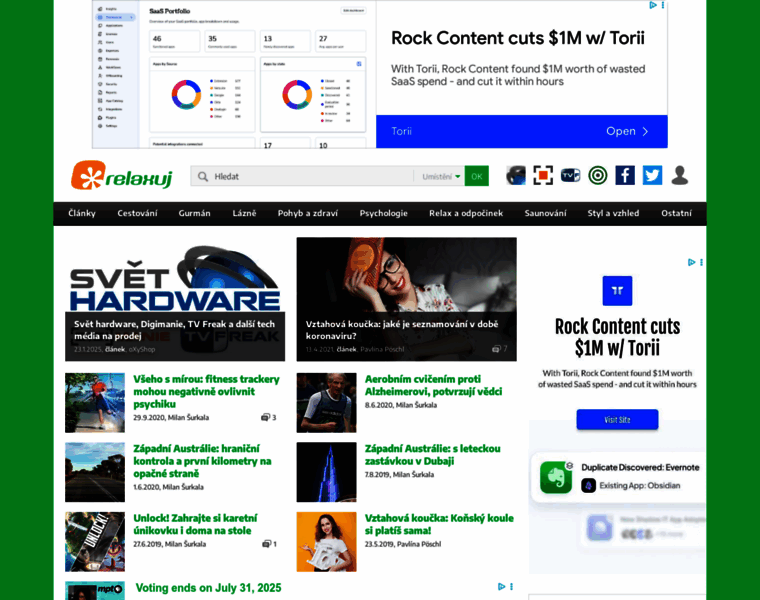The height and width of the screenshot is (600, 760).
Task: Click author Pavlína Pöschl under koronaviru article
Action: 382,349
